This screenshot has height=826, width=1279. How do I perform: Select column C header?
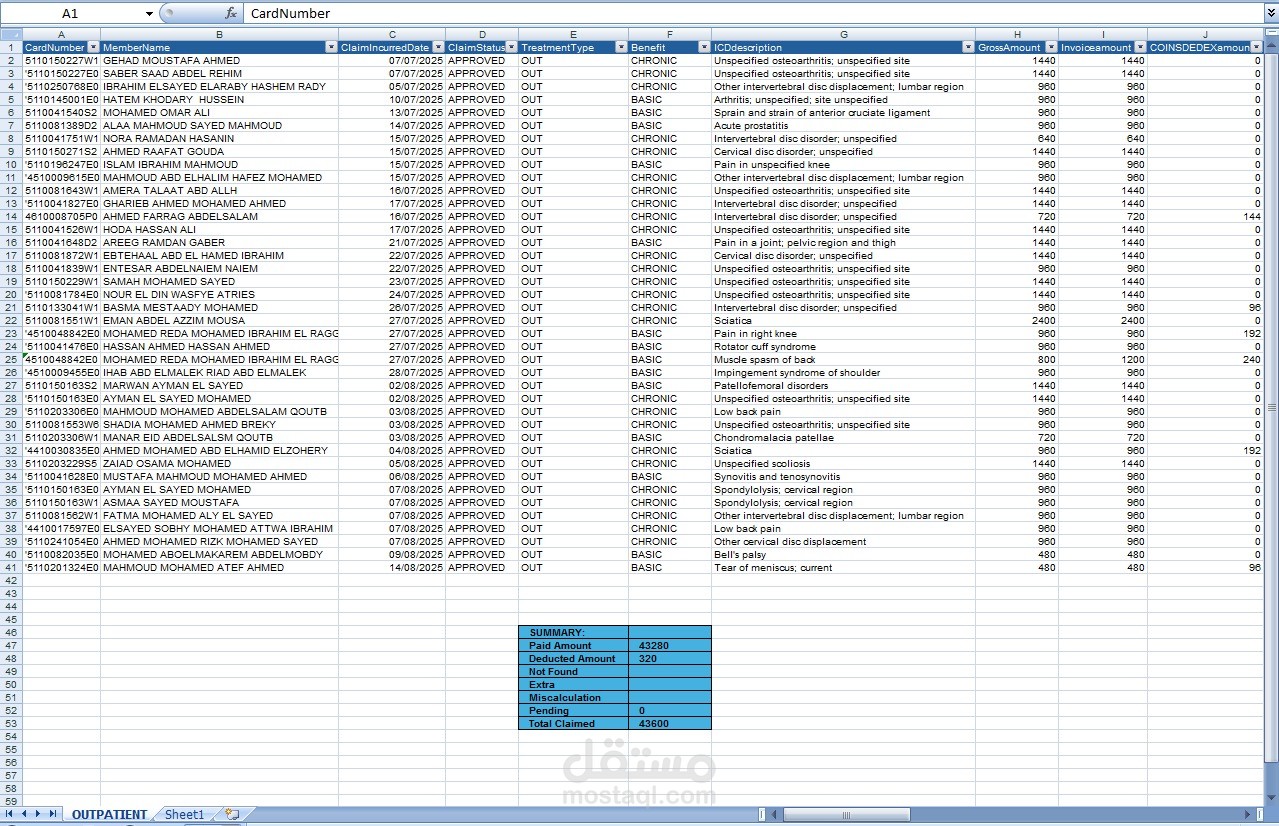pos(392,34)
